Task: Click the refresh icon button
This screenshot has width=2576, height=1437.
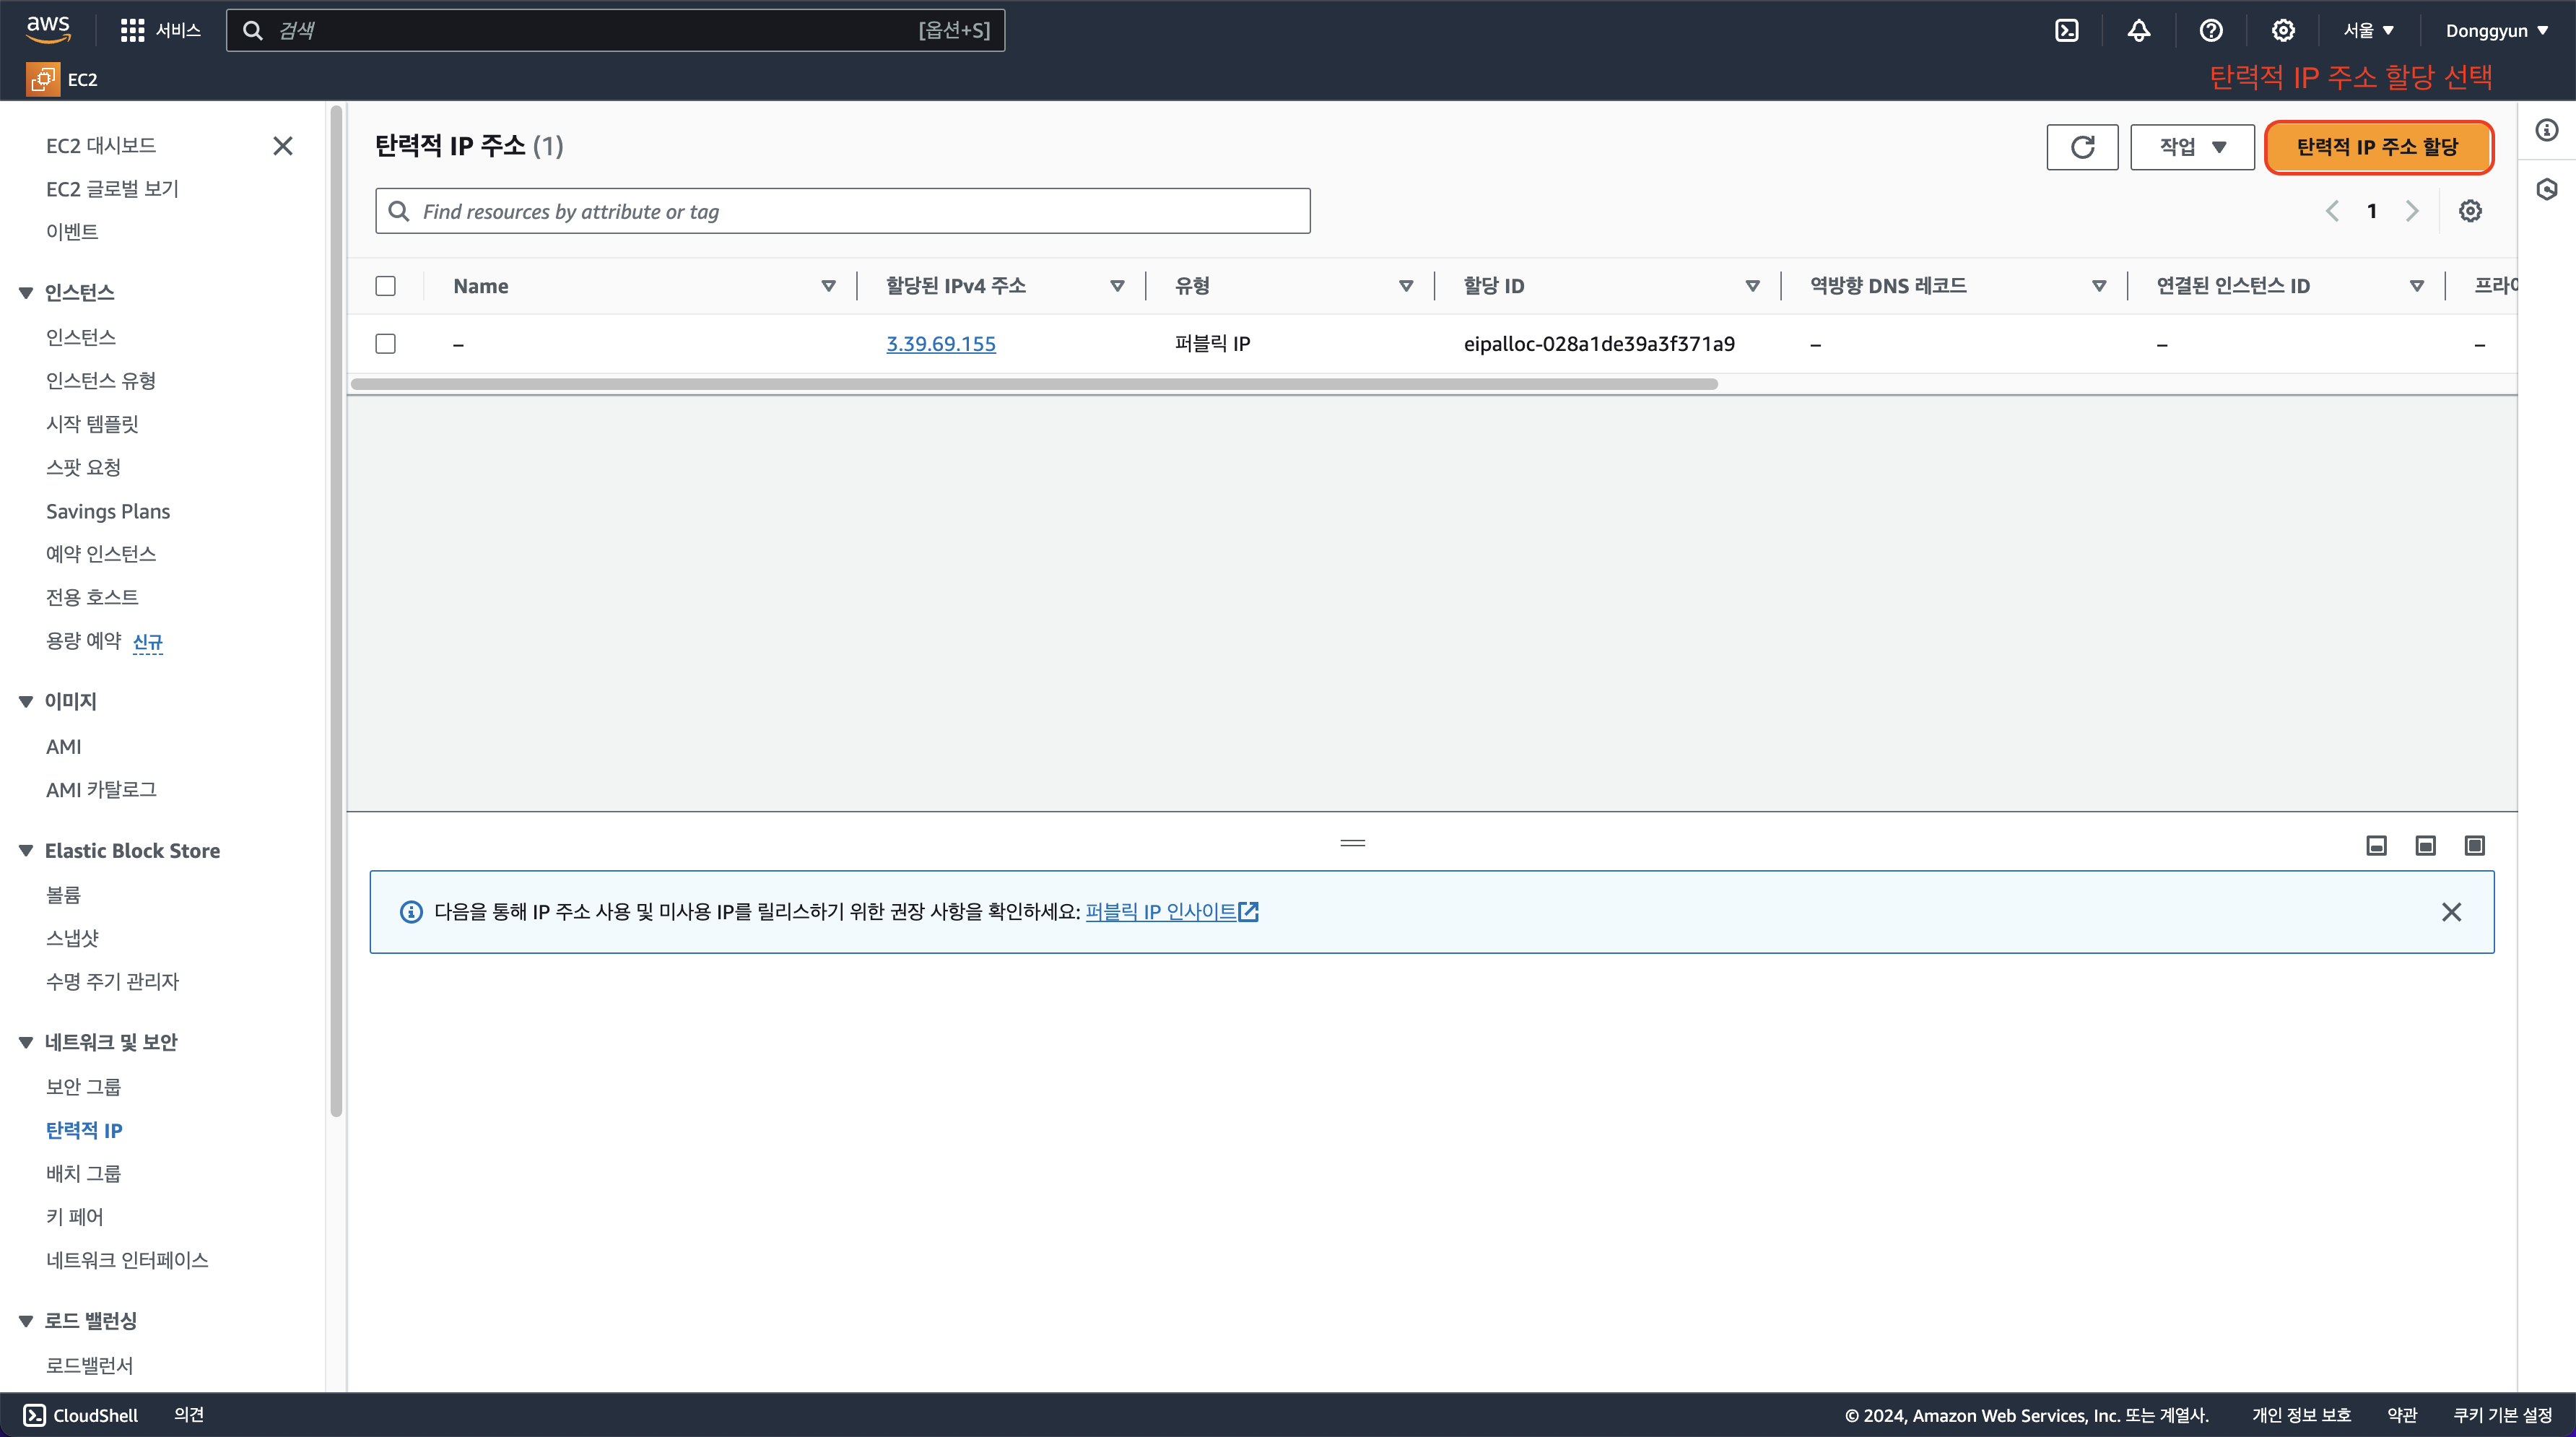Action: coord(2082,147)
